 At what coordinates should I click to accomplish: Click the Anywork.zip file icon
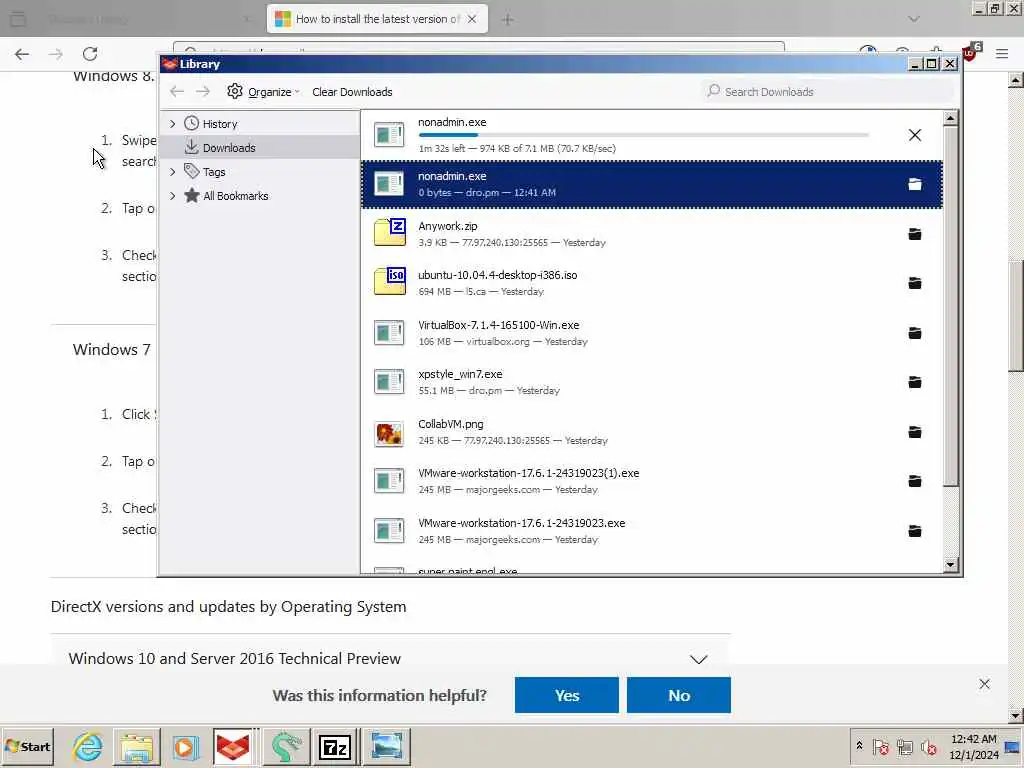[390, 232]
